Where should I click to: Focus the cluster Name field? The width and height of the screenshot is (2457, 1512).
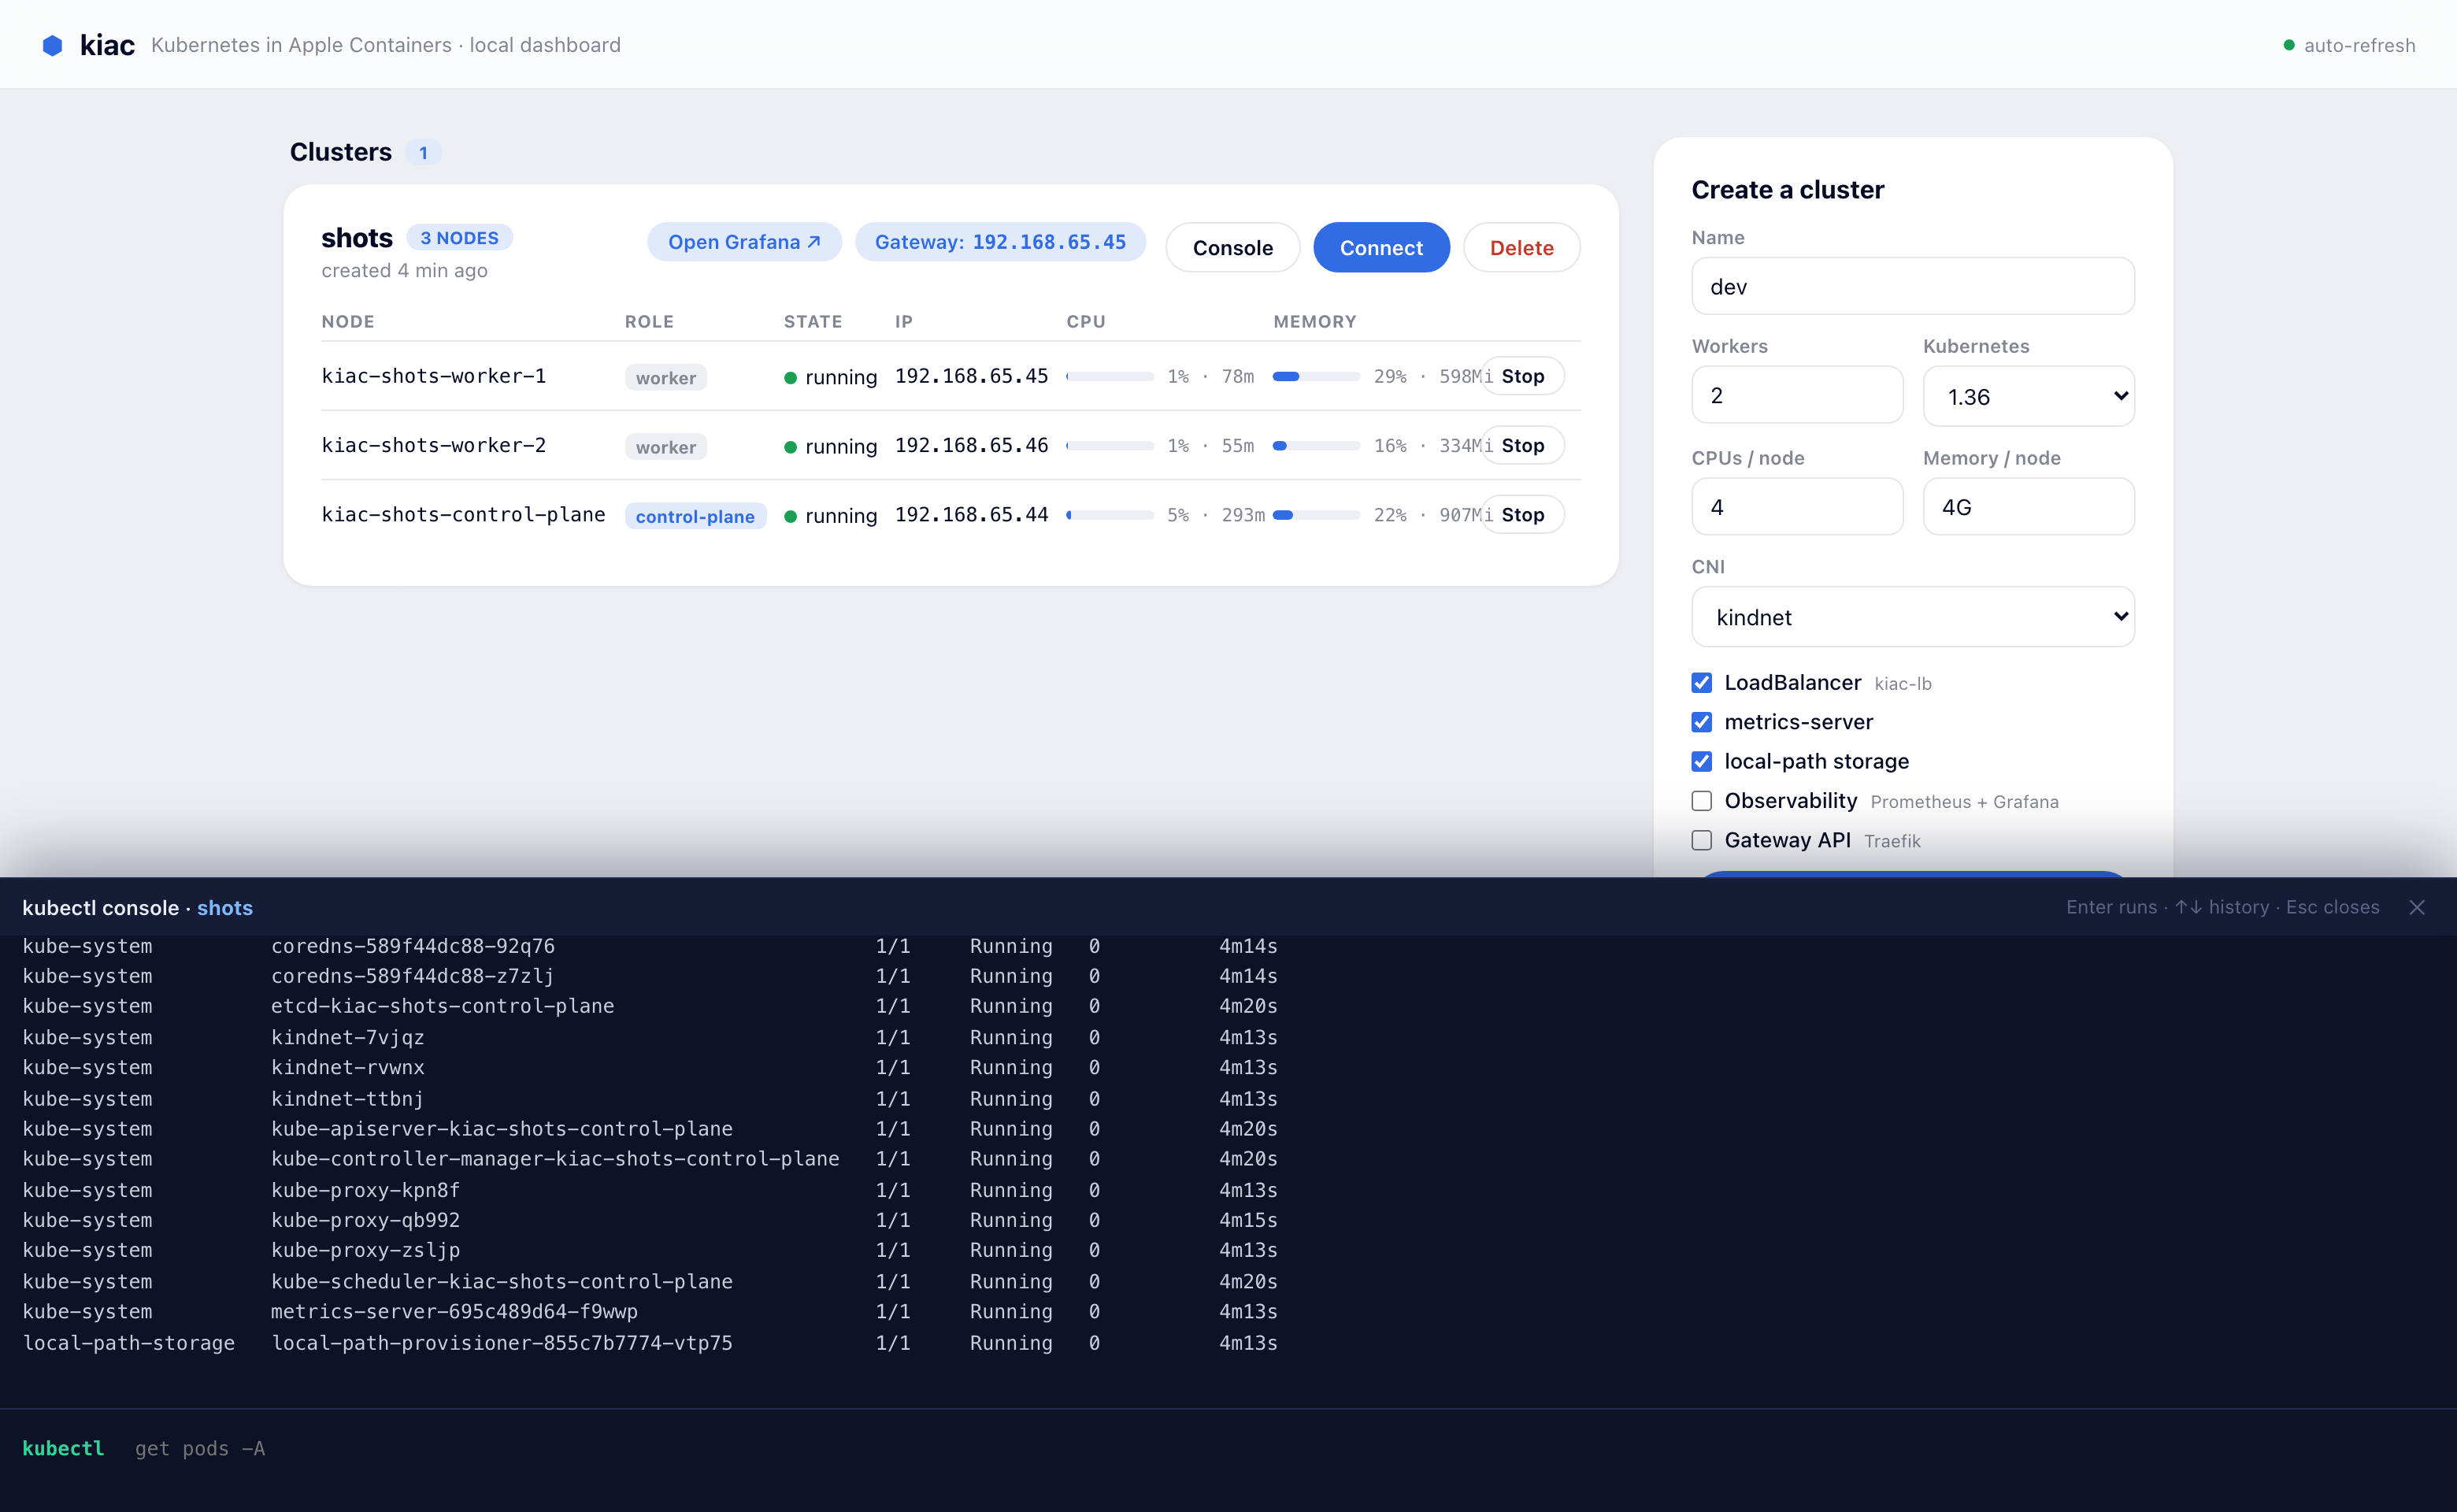pos(1913,287)
